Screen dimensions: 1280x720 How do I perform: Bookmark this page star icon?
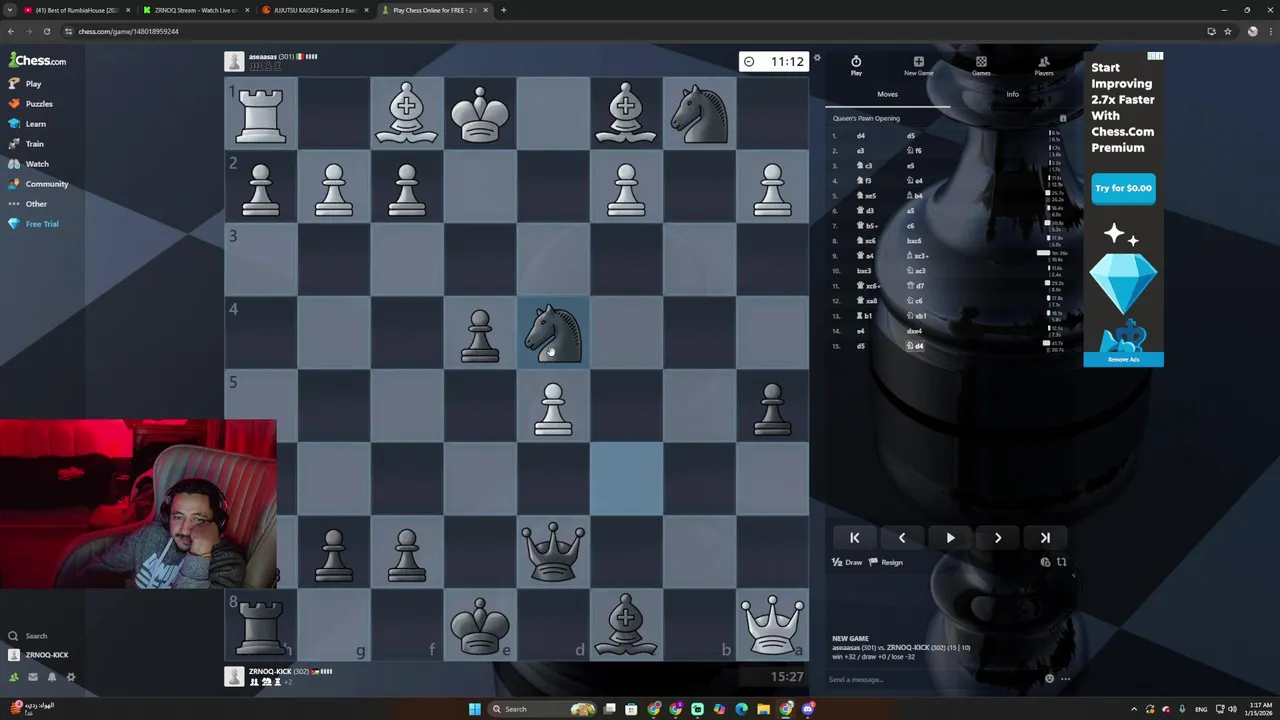tap(1228, 31)
